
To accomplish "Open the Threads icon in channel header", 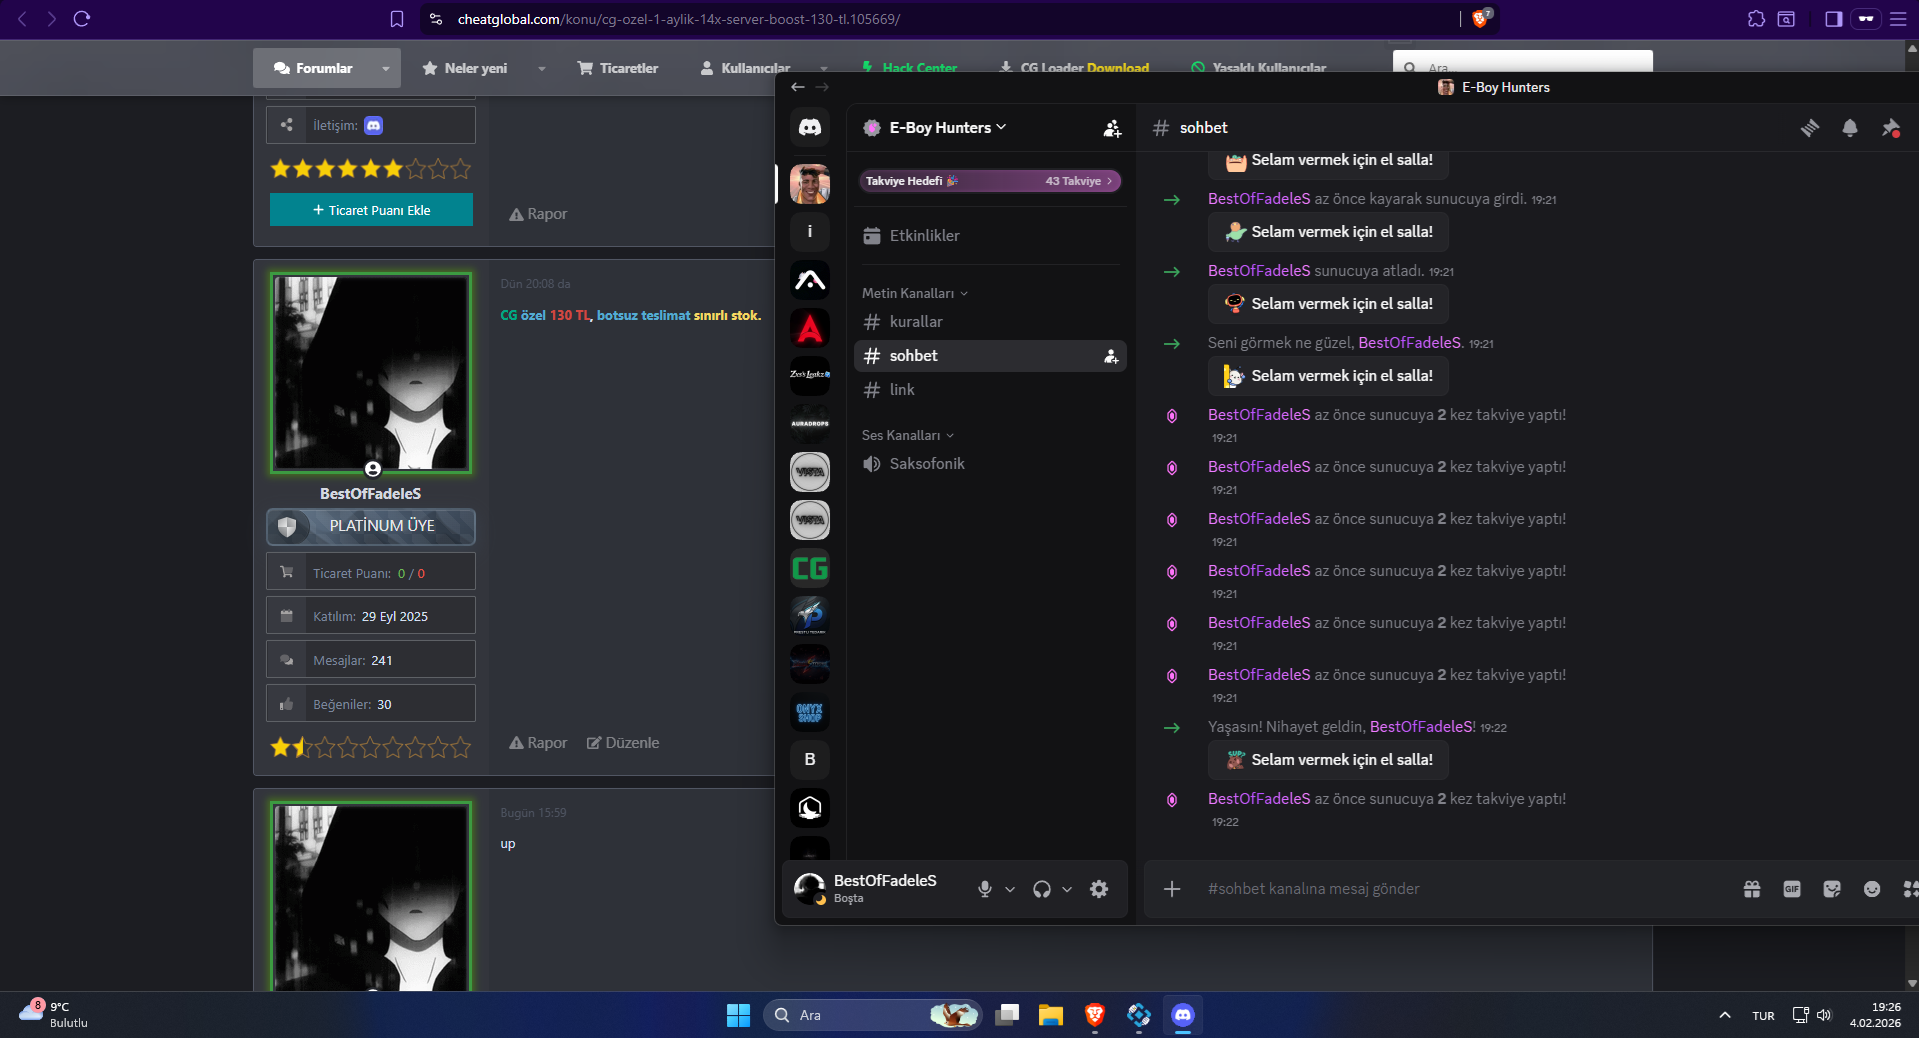I will (1810, 128).
